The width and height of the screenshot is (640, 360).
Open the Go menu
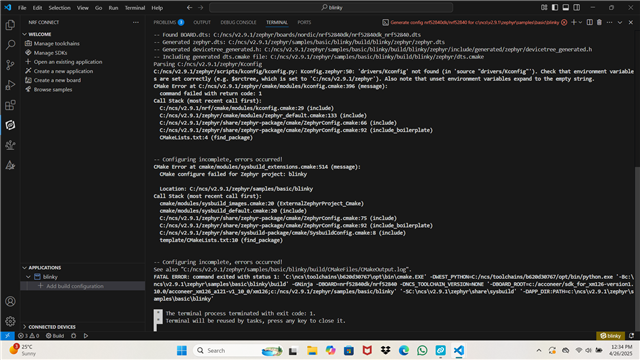(98, 8)
